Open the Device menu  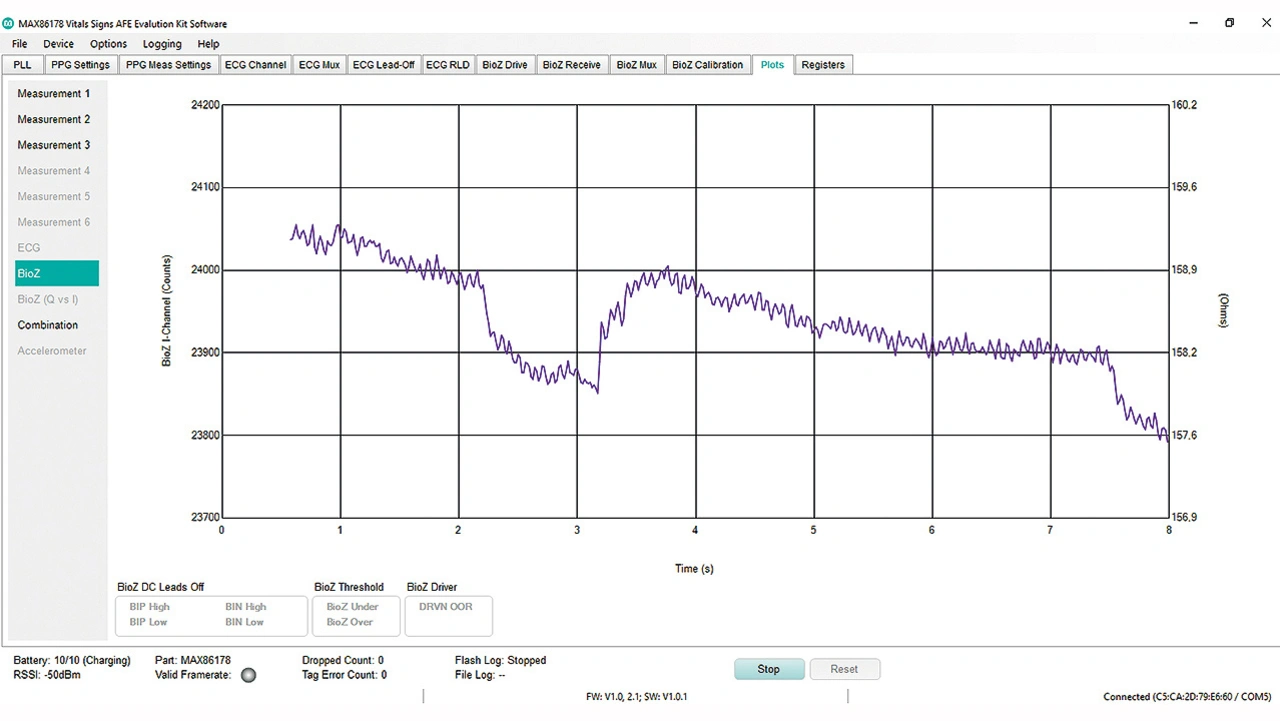pos(58,44)
